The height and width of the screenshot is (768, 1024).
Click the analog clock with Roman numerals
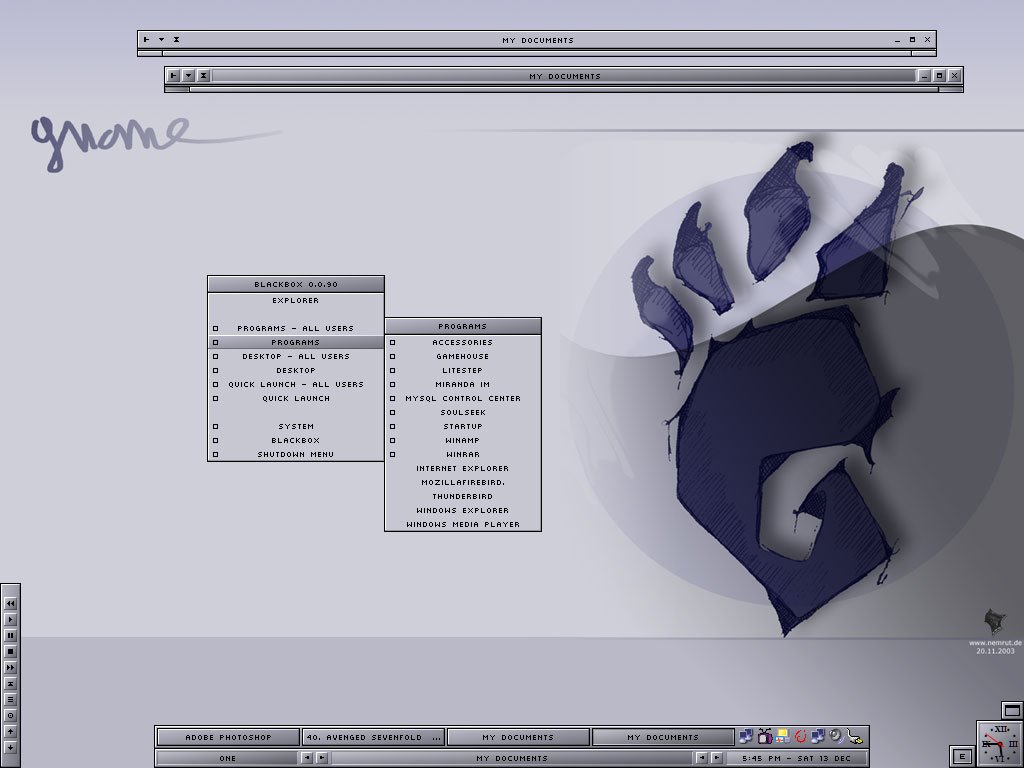click(x=1000, y=744)
